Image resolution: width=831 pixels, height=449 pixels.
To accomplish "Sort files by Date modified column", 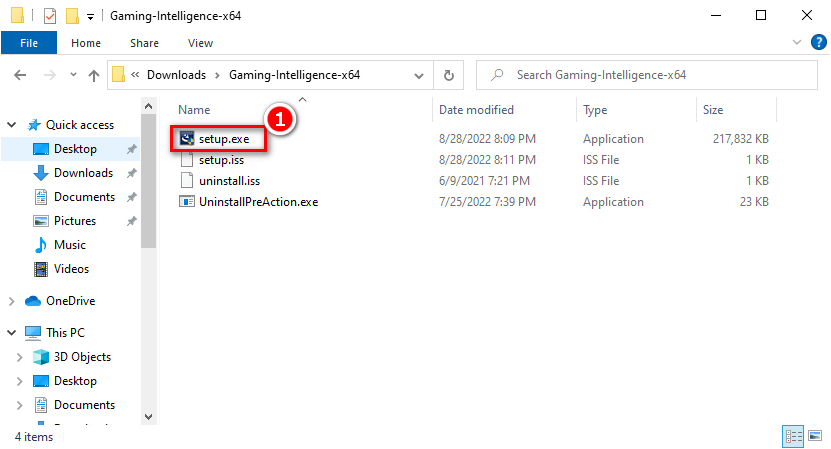I will [476, 110].
